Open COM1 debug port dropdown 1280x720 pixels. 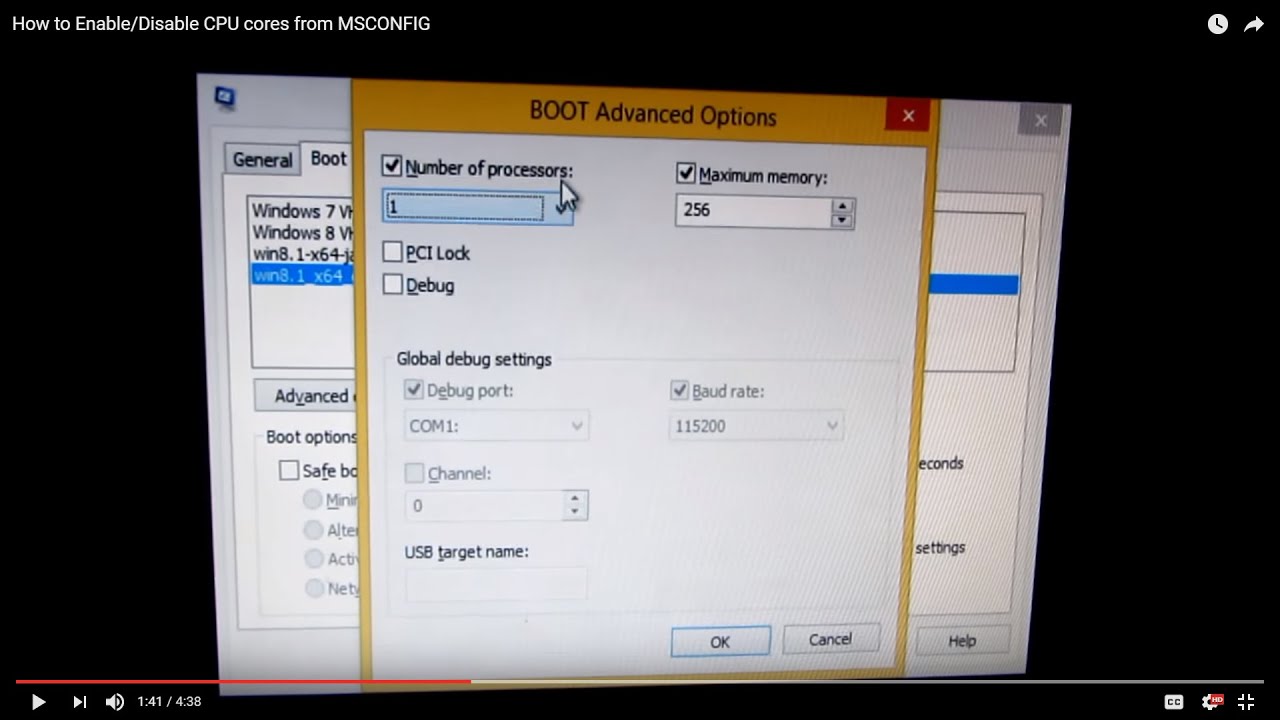point(495,425)
